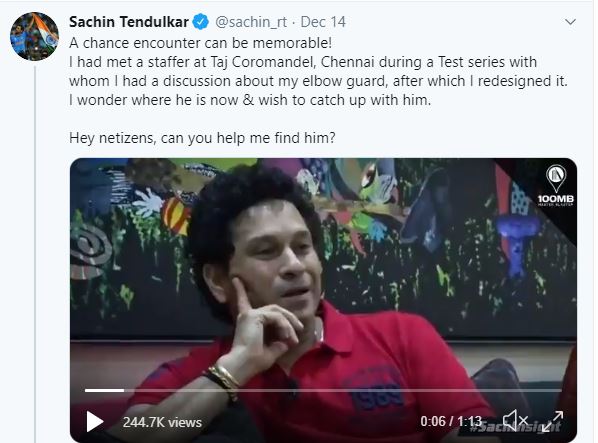Play the video with the play button
The width and height of the screenshot is (598, 443).
[95, 422]
